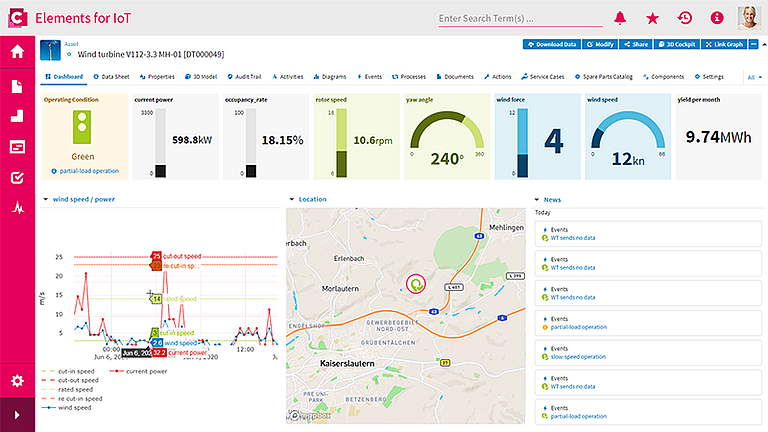Click the wind turbine asset thumbnail

(x=50, y=50)
